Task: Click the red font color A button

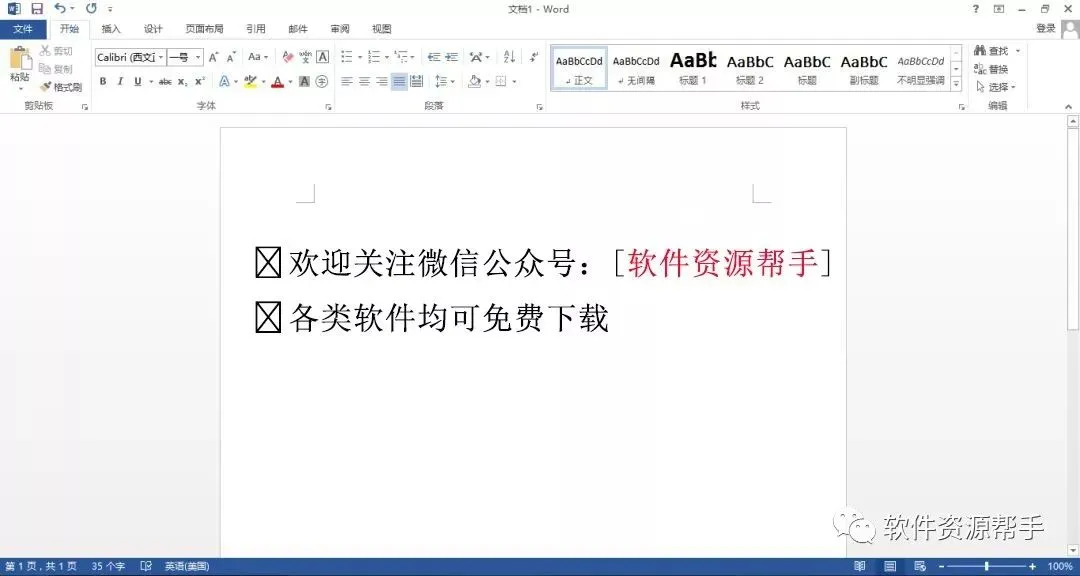Action: pos(278,82)
